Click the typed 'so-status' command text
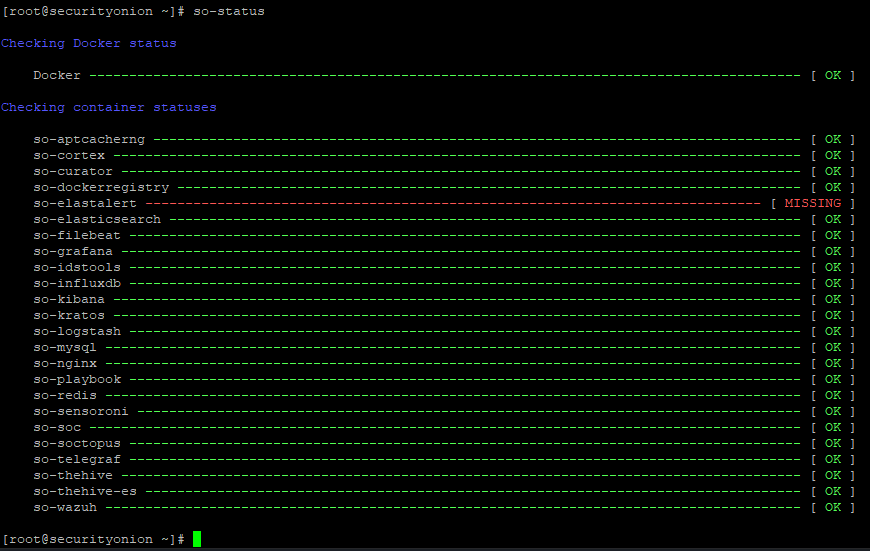870x551 pixels. (x=229, y=12)
